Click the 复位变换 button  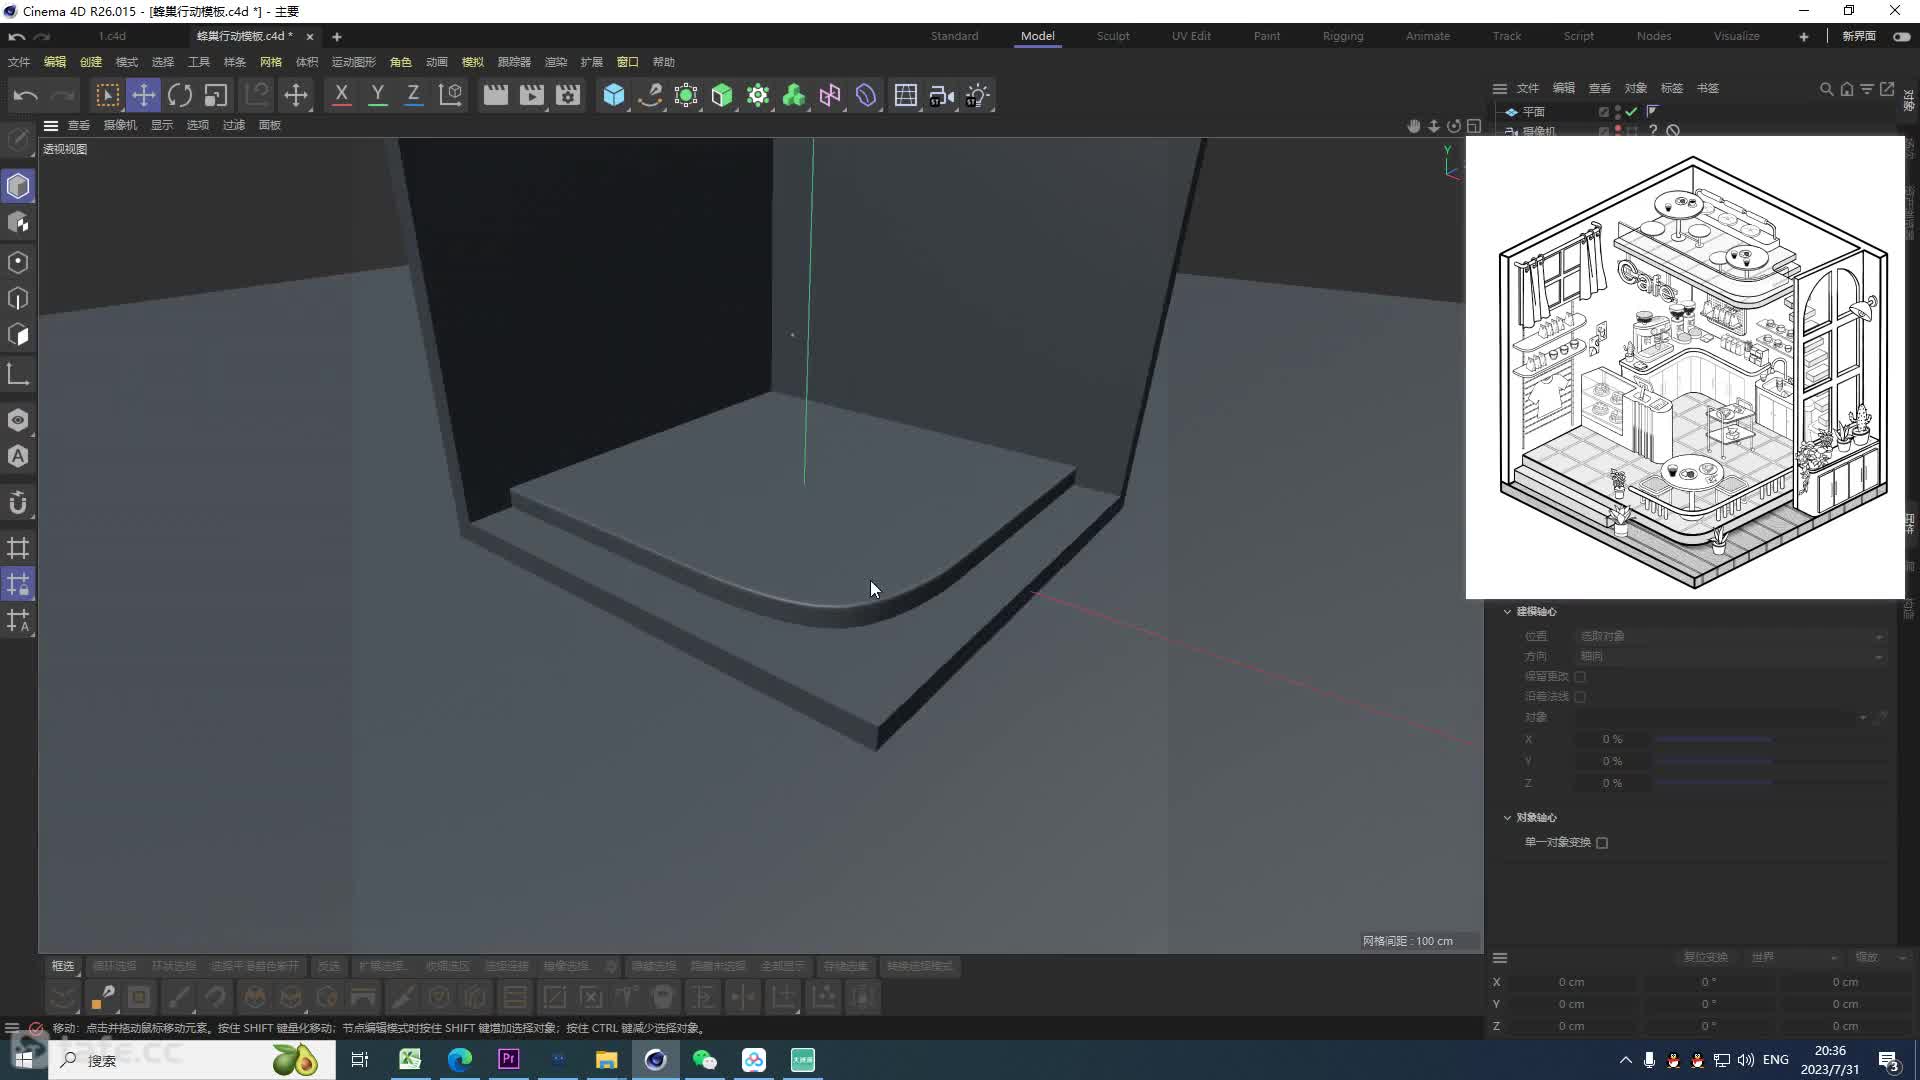click(x=1705, y=957)
